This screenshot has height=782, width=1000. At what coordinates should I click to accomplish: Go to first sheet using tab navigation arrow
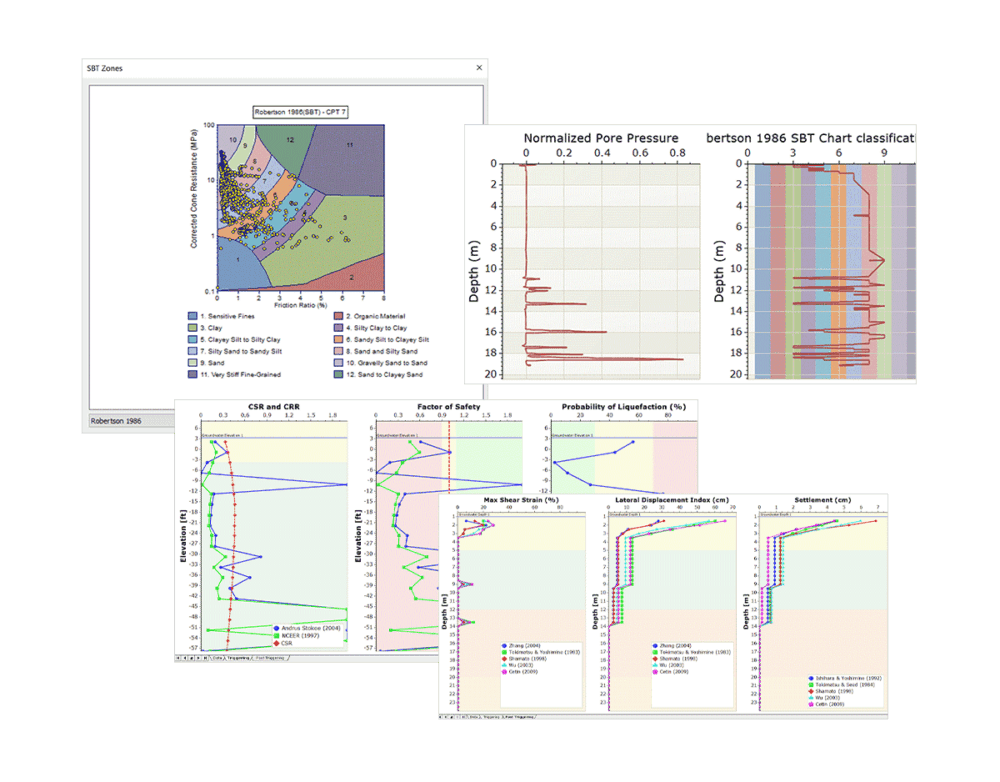[178, 658]
